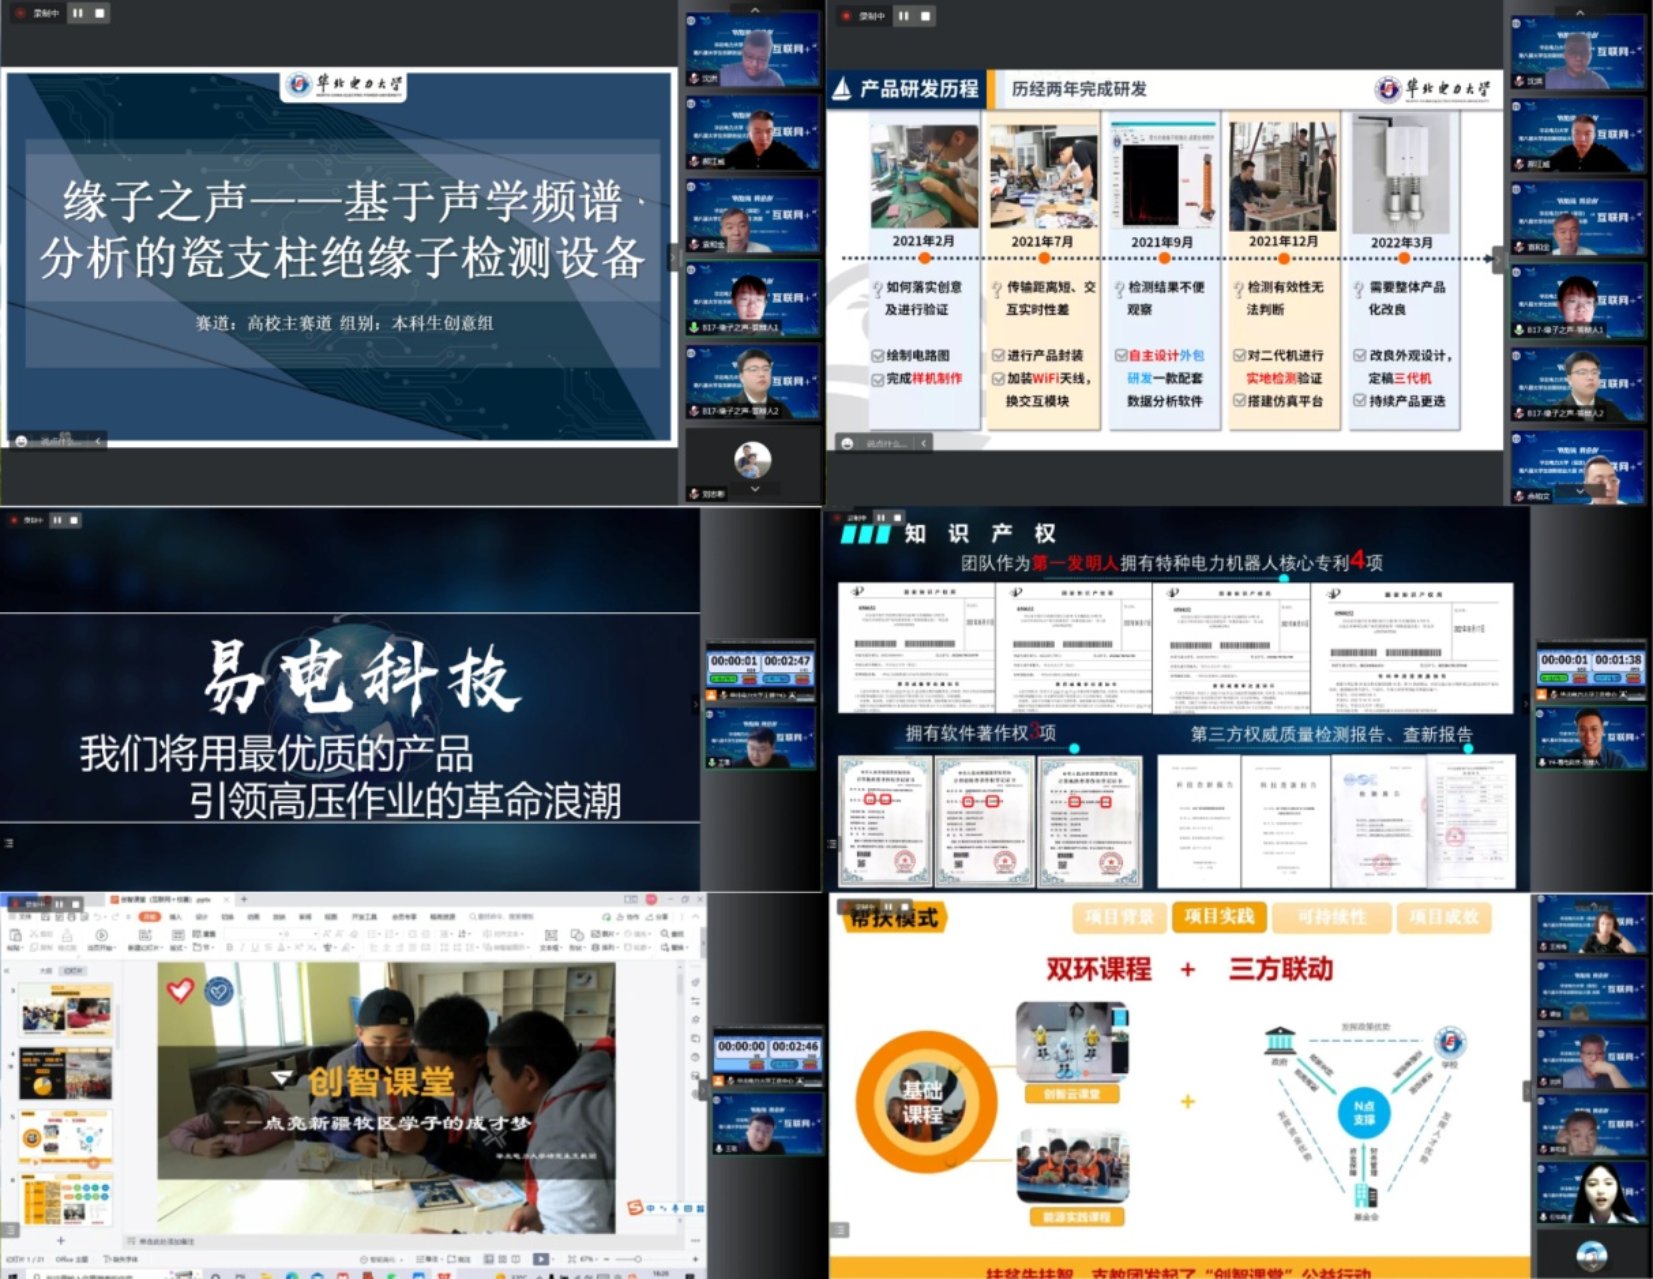Stop recording in the 易电科技 meeting
The height and width of the screenshot is (1279, 1653).
click(74, 520)
